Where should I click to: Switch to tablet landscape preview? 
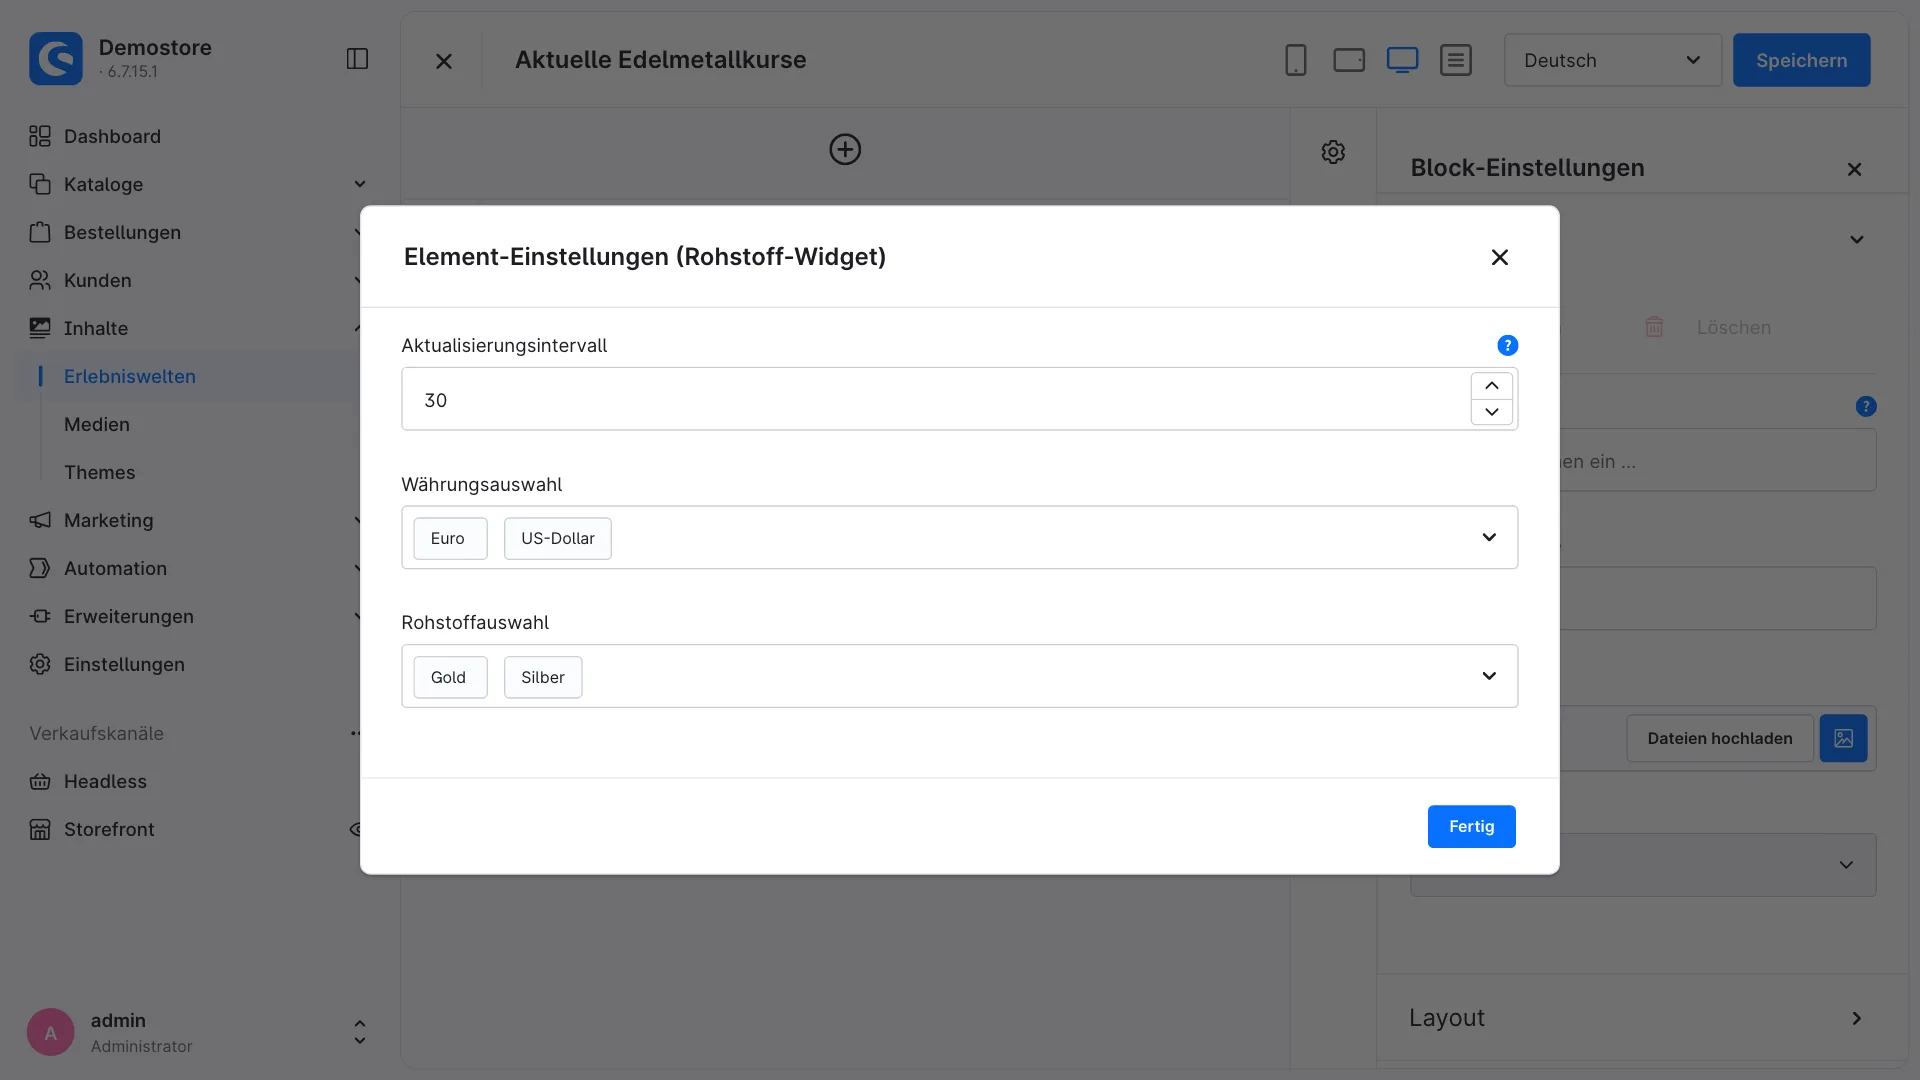(x=1349, y=60)
